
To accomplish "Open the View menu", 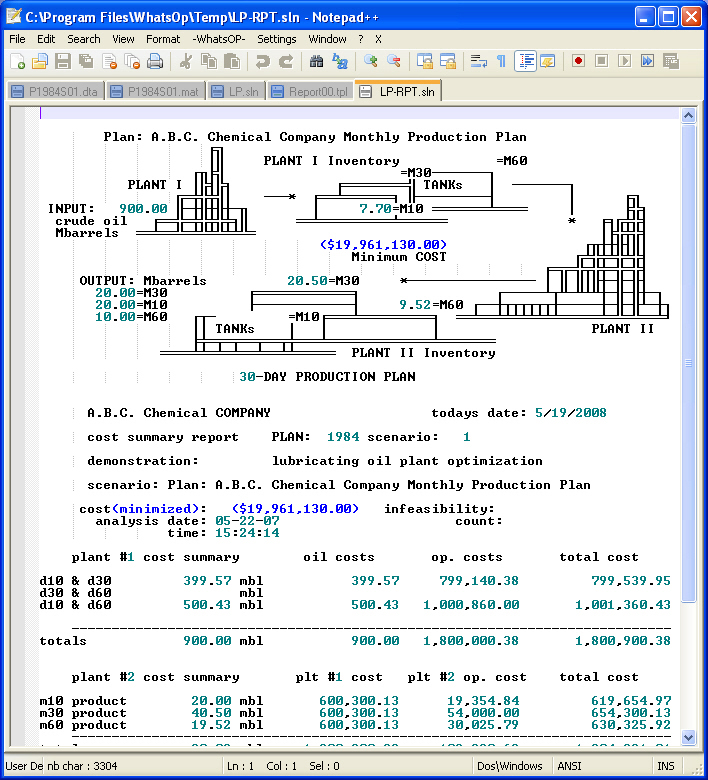I will [123, 39].
